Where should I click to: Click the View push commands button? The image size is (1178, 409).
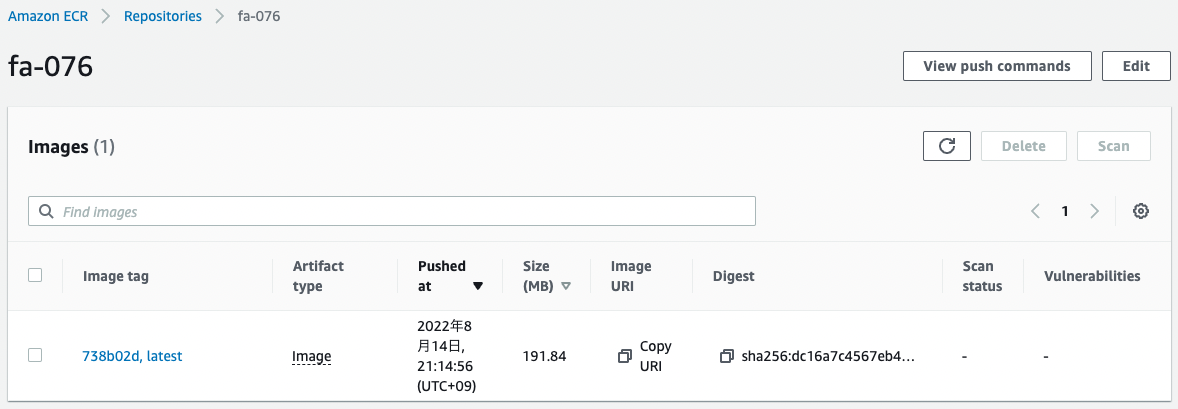pos(996,66)
